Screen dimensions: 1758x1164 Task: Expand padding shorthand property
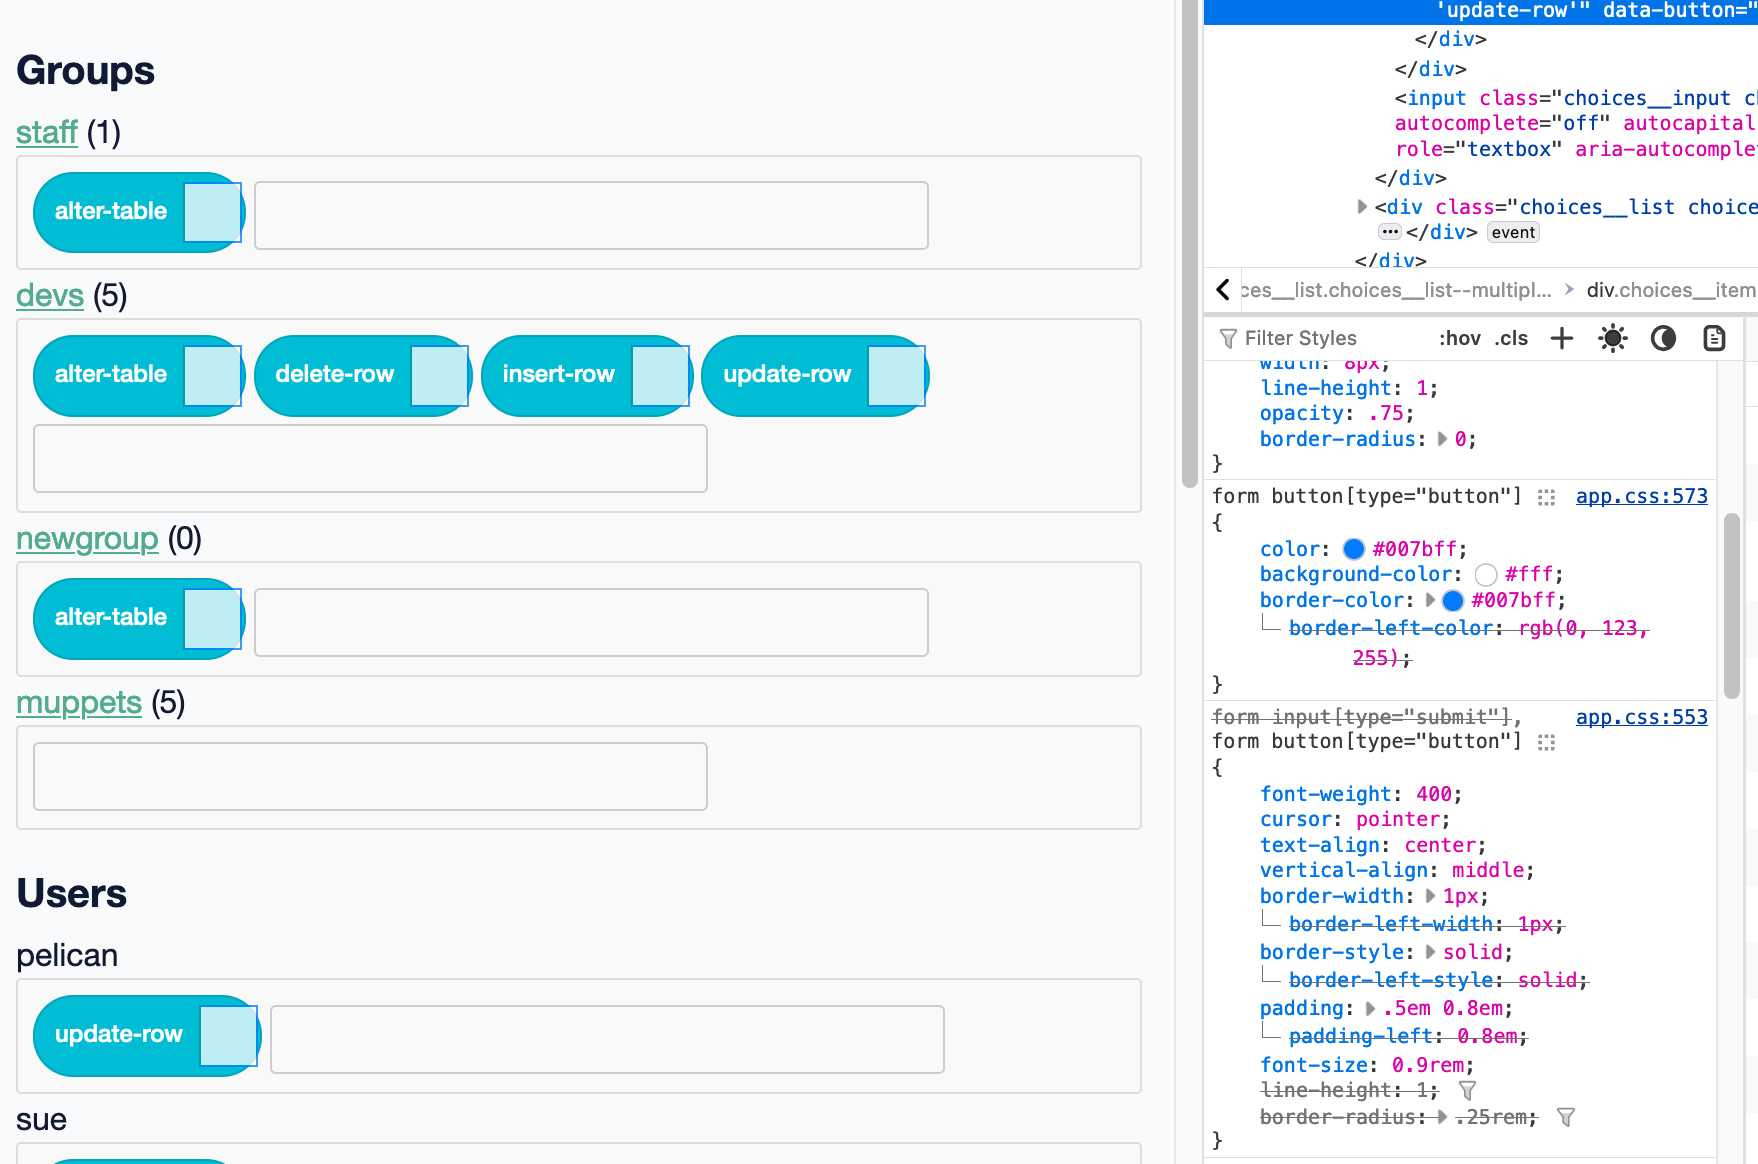click(x=1371, y=1008)
